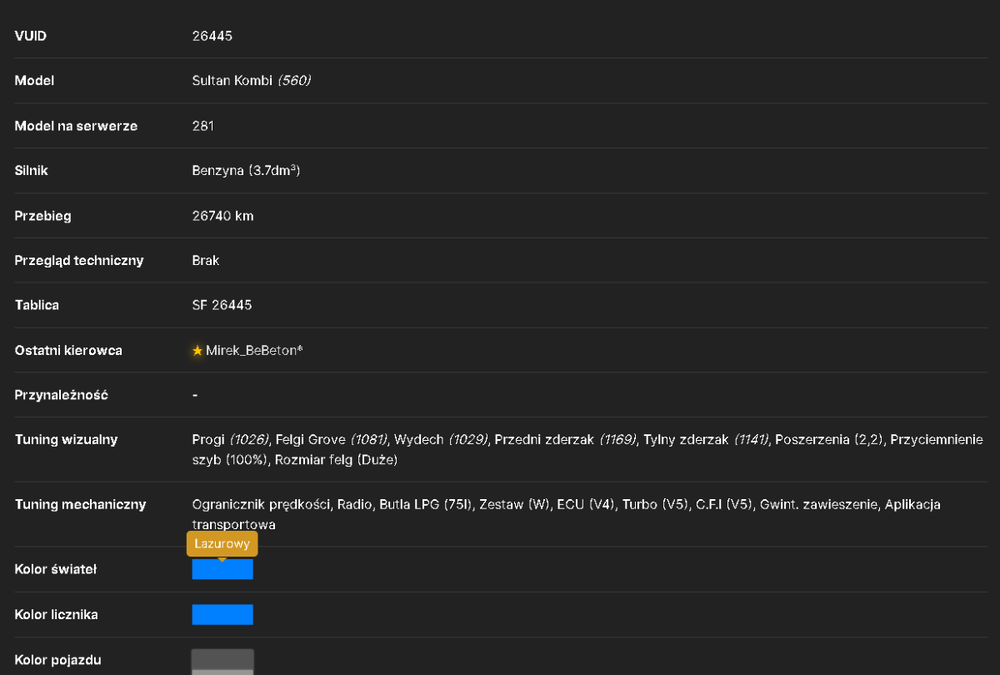Click the Progi (1026) tuning entry
Screen dimensions: 1000x675
[230, 440]
